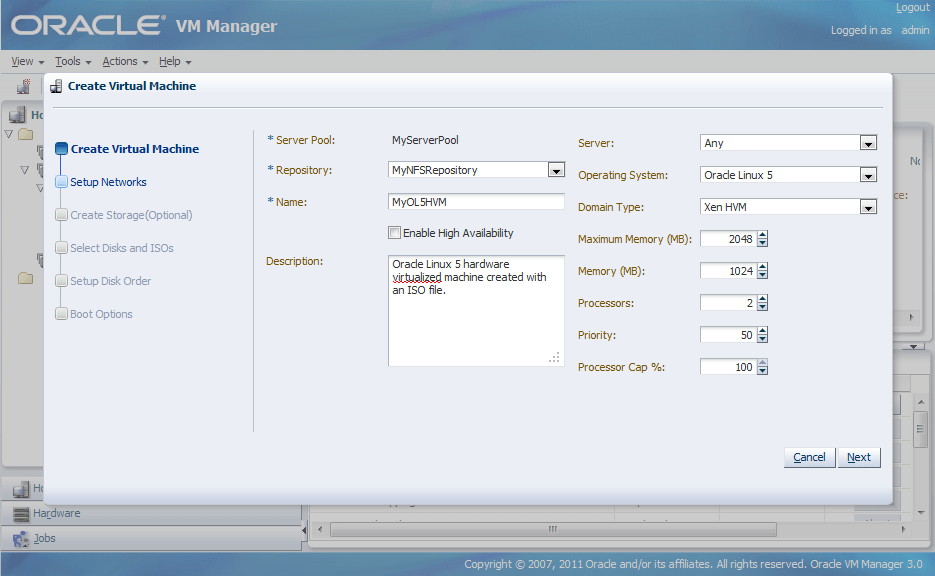Increase Priority with up arrow

(x=763, y=331)
